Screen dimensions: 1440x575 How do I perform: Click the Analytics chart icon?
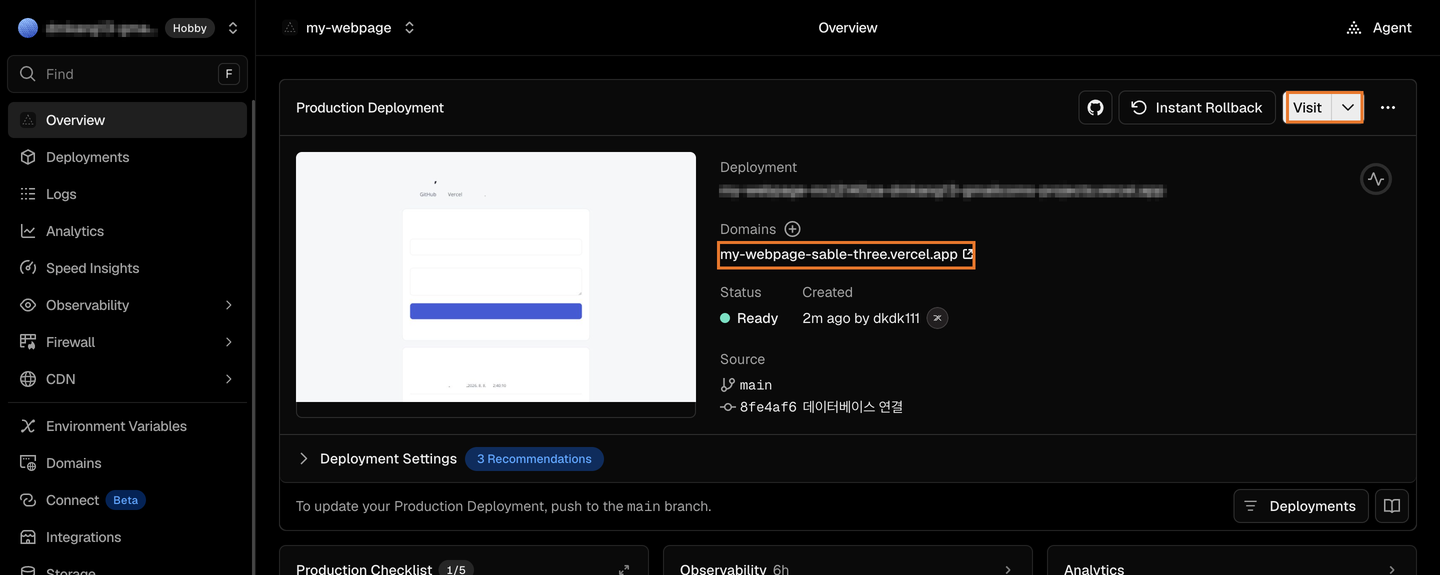28,231
